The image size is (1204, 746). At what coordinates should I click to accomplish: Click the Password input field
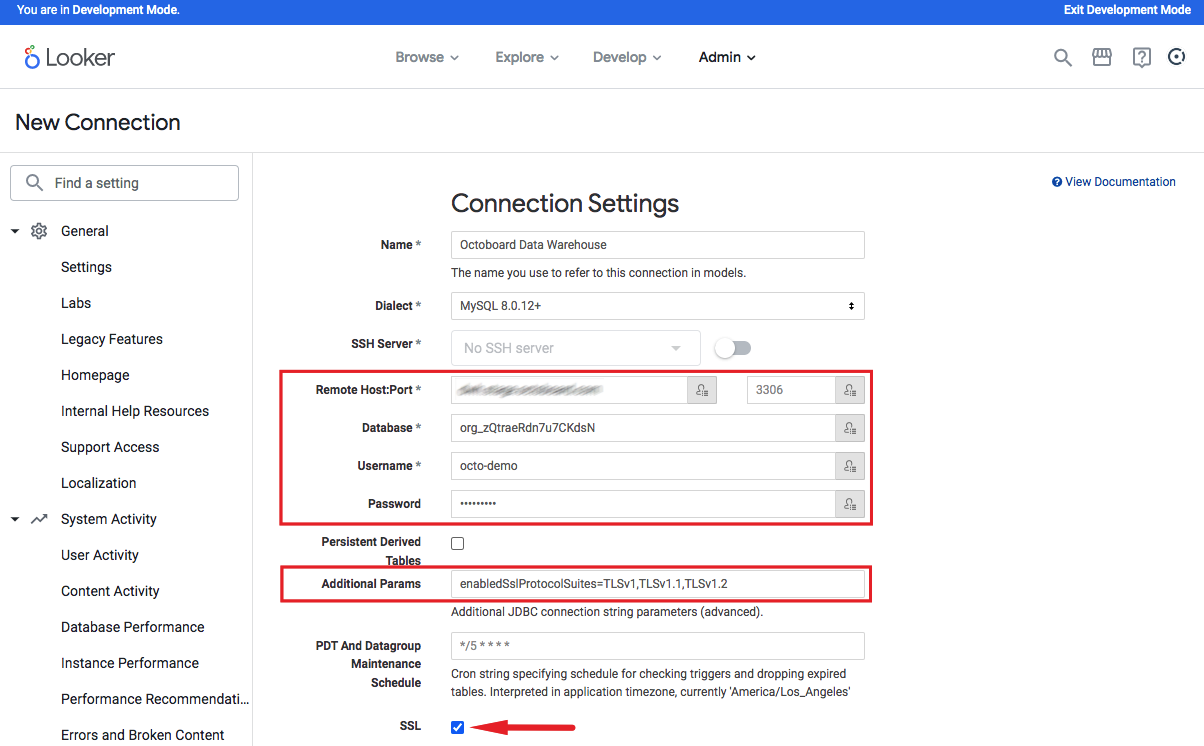point(643,504)
